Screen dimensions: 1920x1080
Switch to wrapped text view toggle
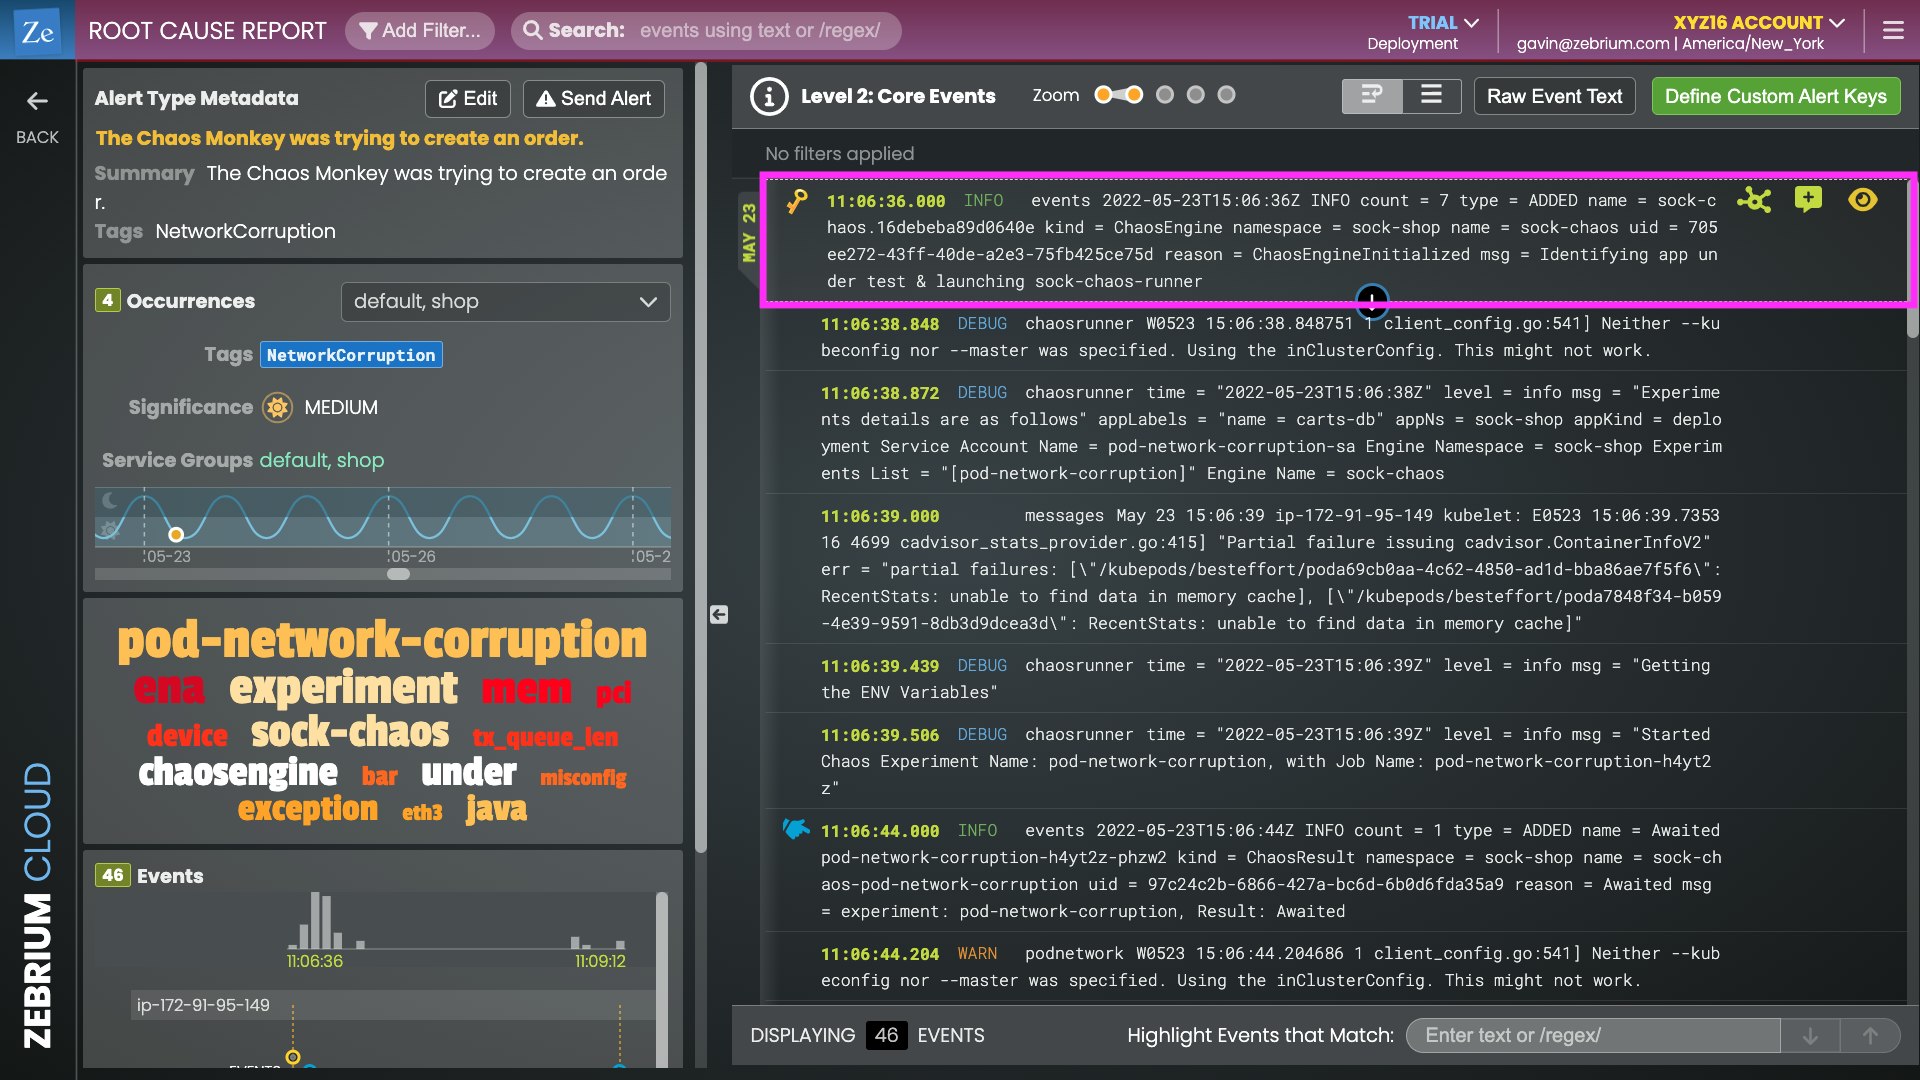pyautogui.click(x=1371, y=96)
